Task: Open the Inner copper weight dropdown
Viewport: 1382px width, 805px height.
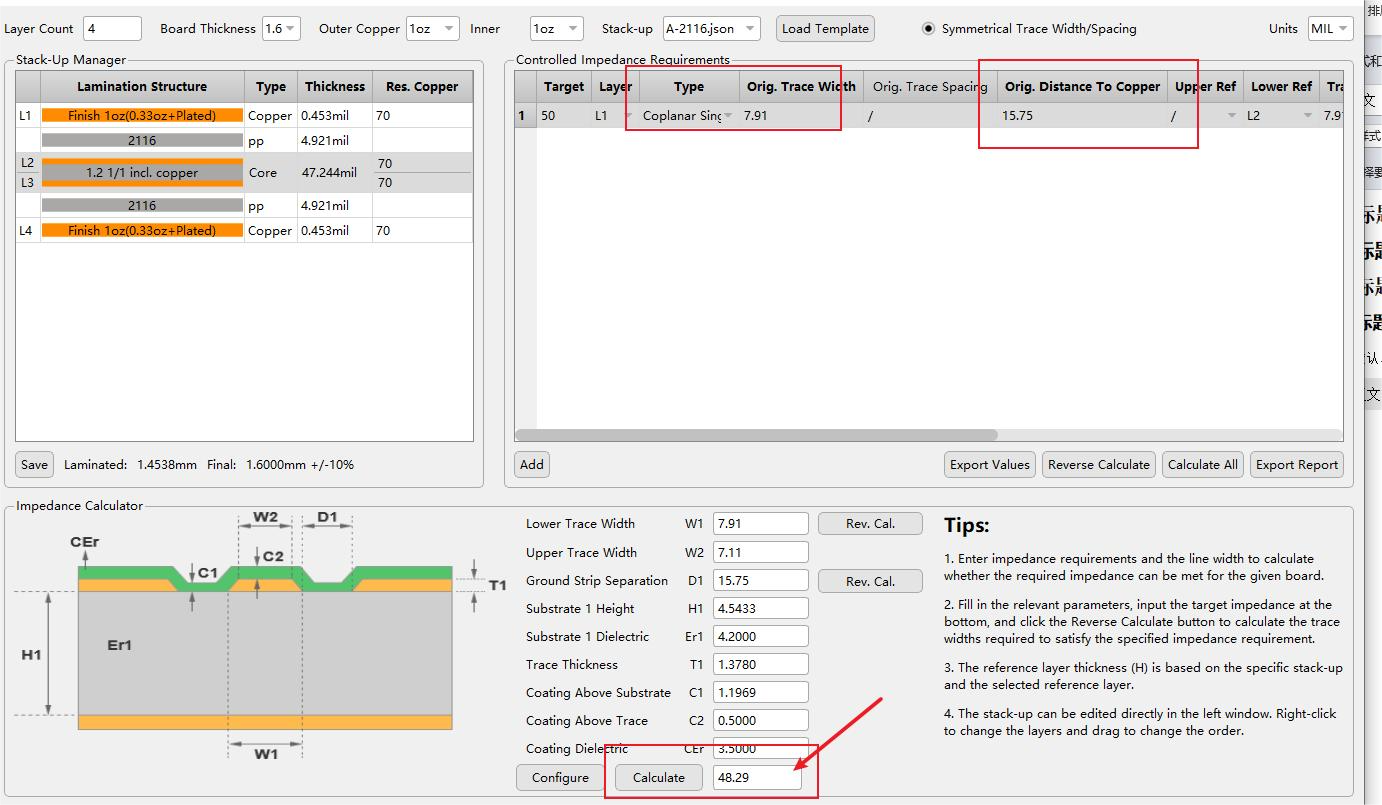Action: (x=557, y=29)
